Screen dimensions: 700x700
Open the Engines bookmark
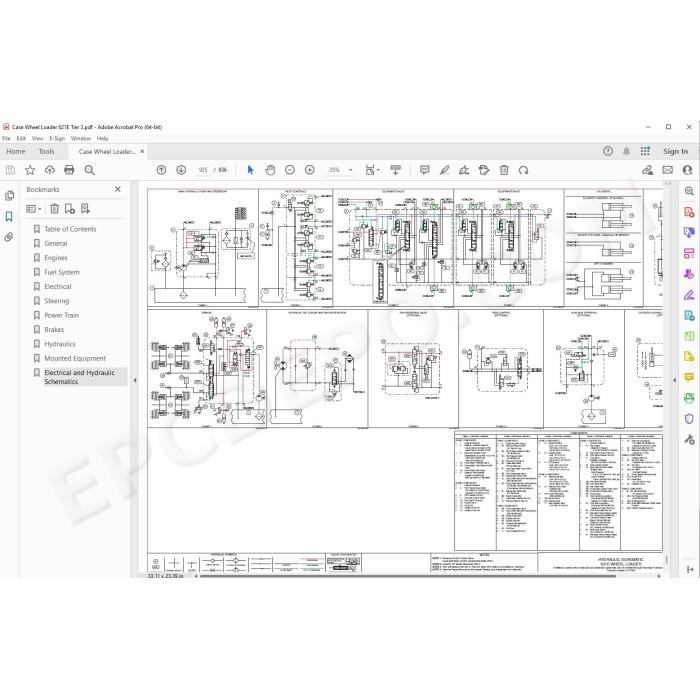(56, 258)
